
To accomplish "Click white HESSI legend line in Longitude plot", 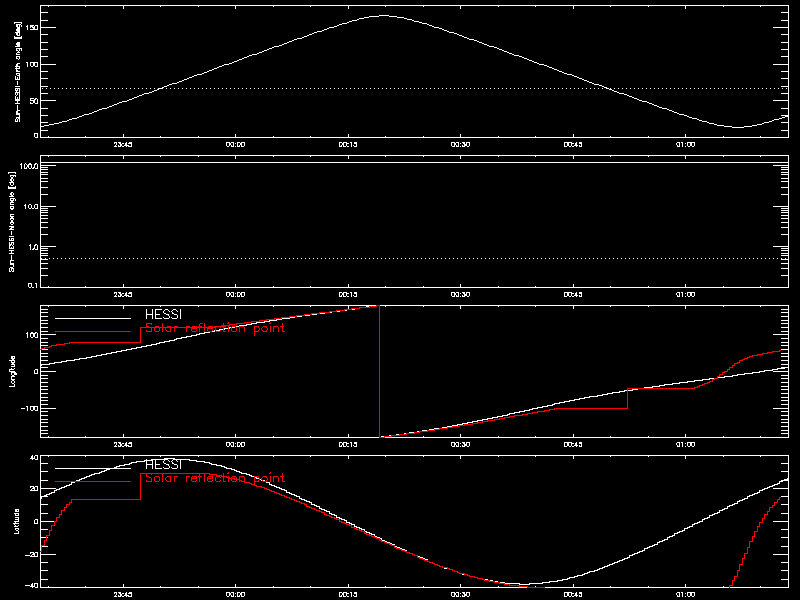I will tap(93, 318).
